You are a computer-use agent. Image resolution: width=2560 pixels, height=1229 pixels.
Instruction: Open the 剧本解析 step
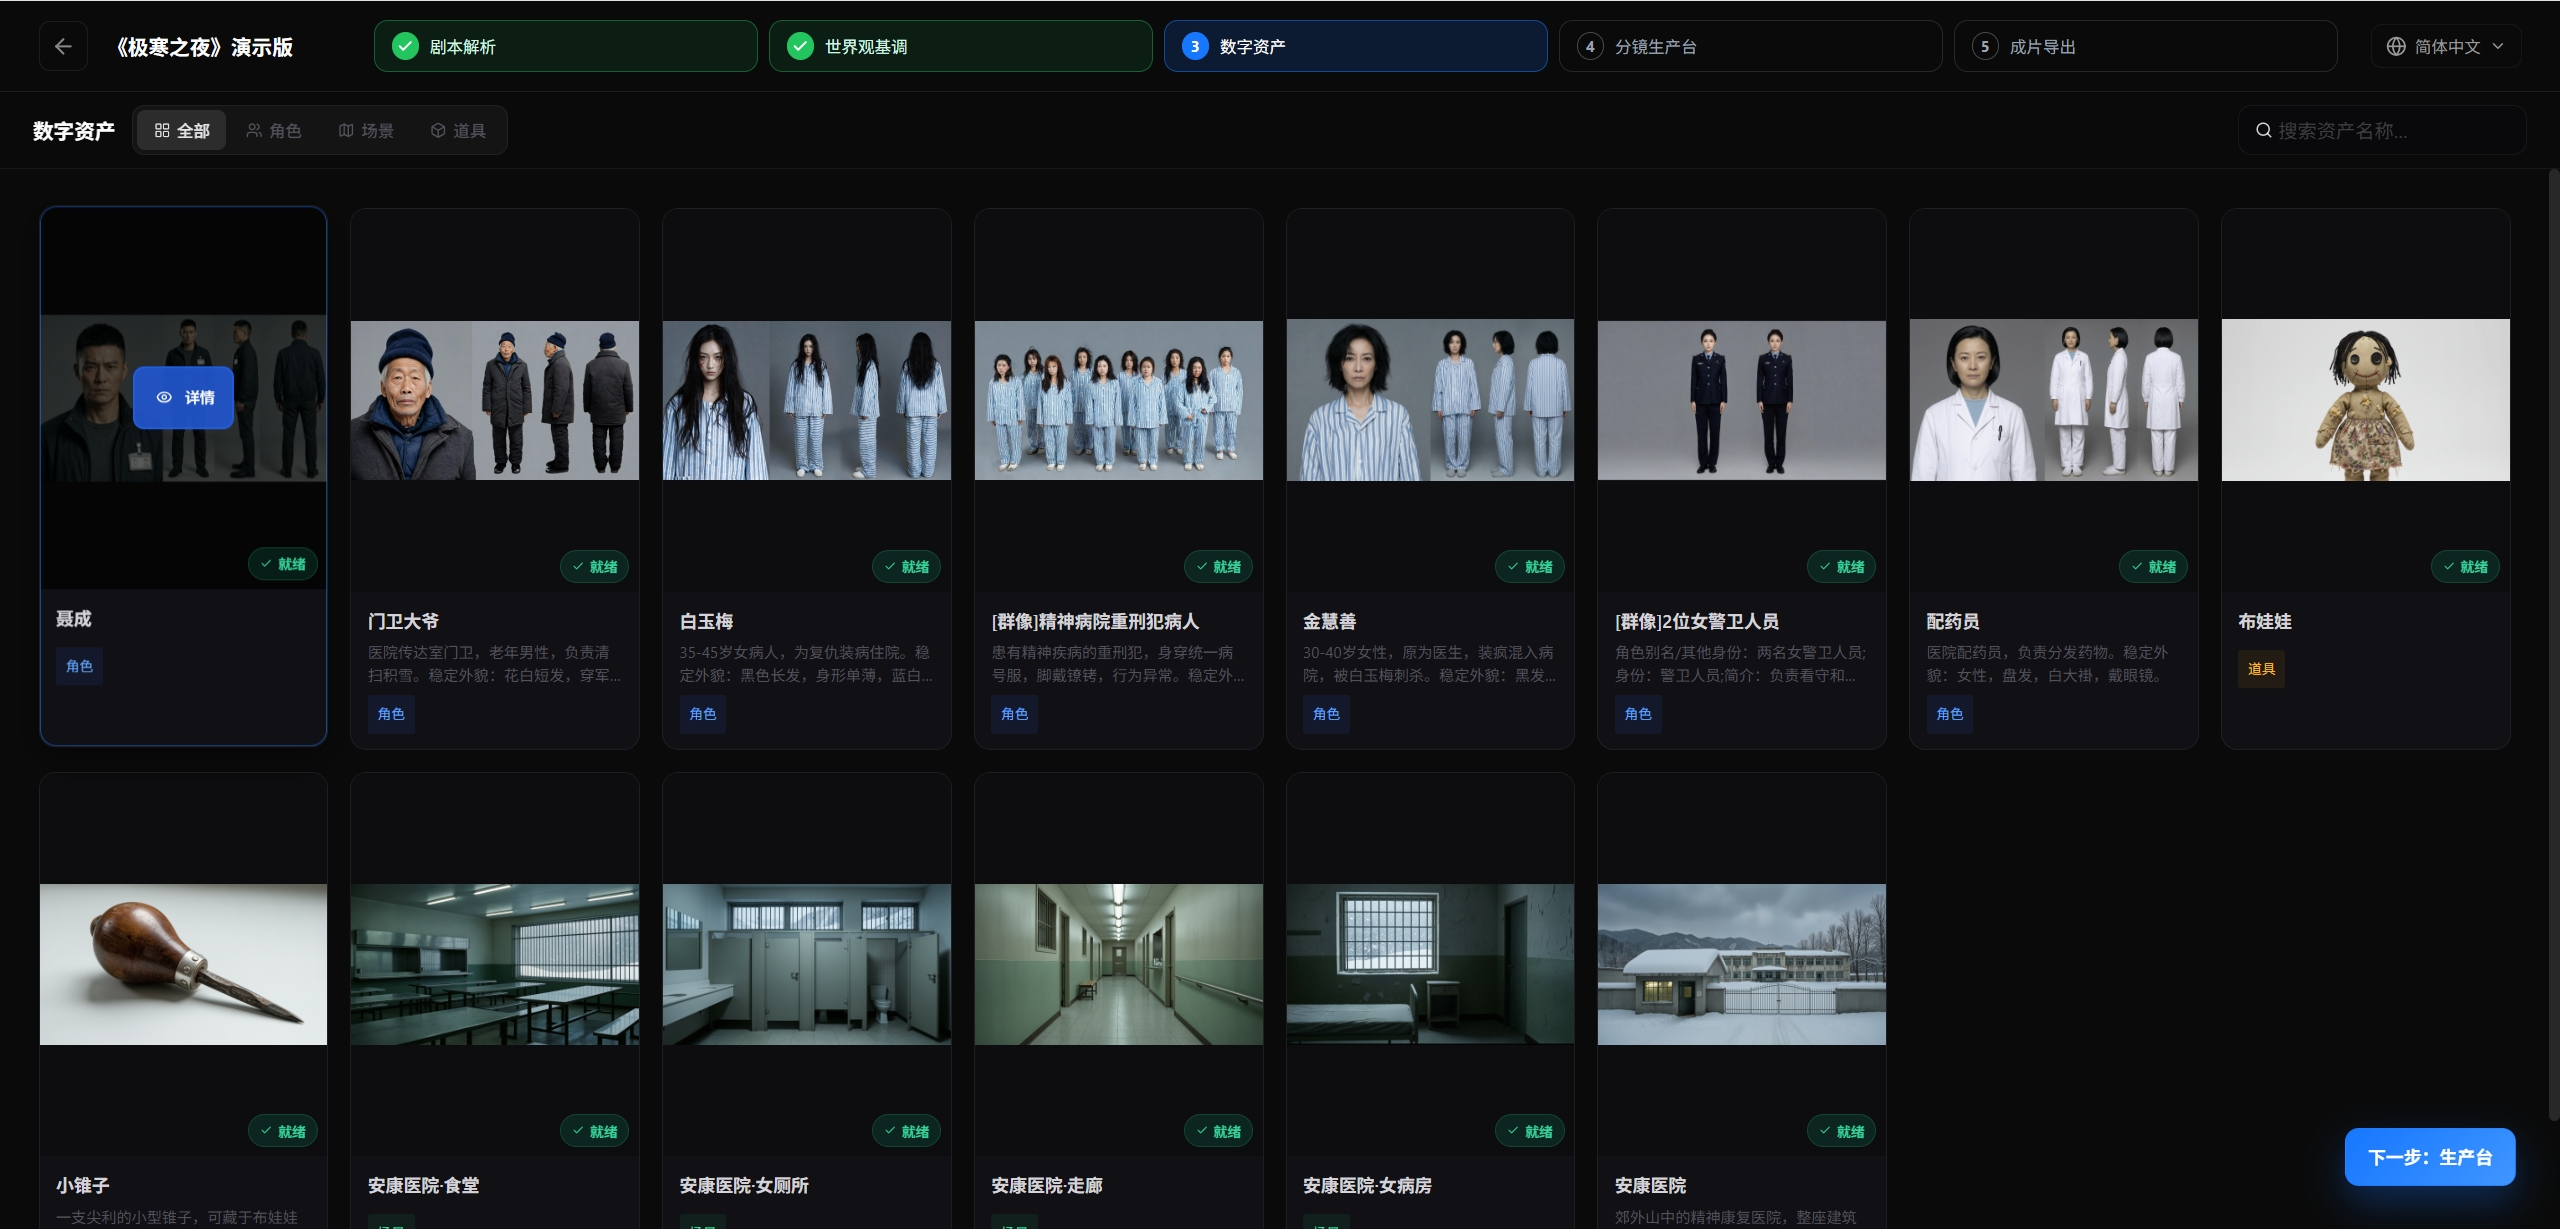tap(565, 46)
